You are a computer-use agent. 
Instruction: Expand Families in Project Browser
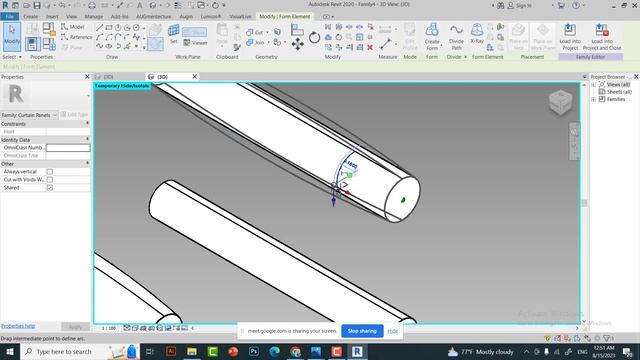[594, 99]
